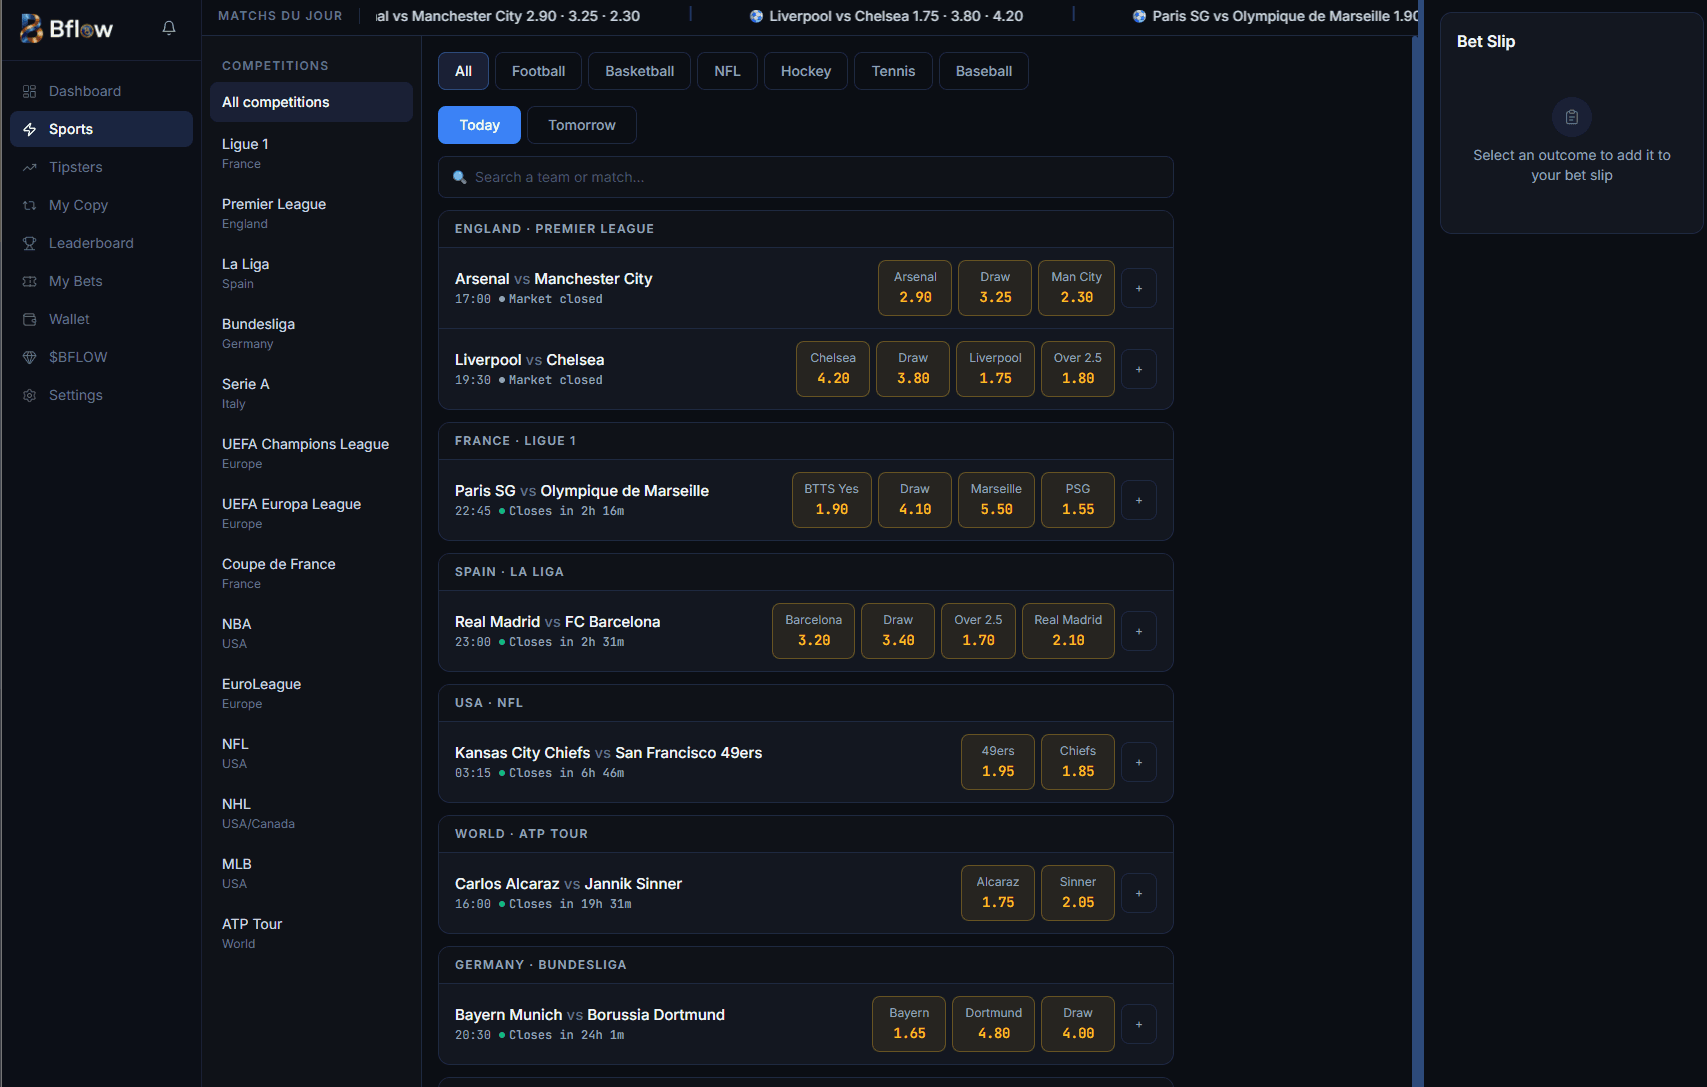Pick Over 2.5 in Liverpool vs Chelsea
This screenshot has width=1707, height=1087.
[x=1078, y=369]
